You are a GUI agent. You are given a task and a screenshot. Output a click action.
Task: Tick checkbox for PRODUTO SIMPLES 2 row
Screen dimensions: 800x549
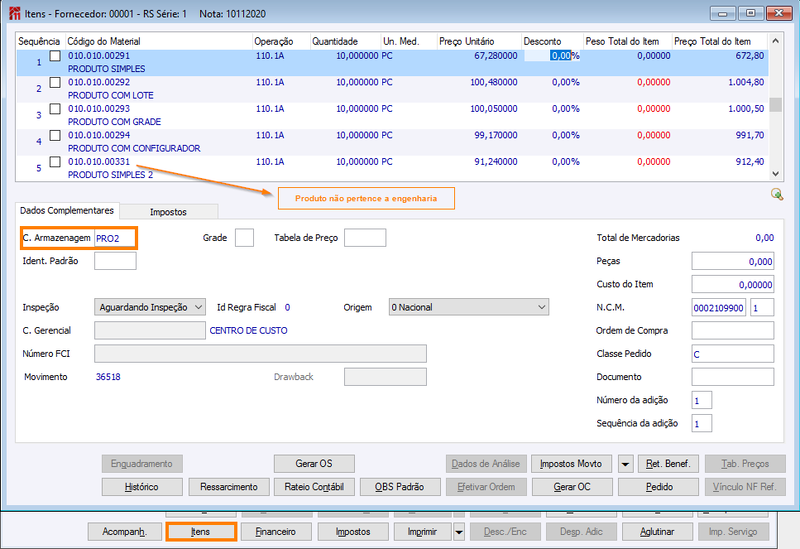pyautogui.click(x=55, y=162)
